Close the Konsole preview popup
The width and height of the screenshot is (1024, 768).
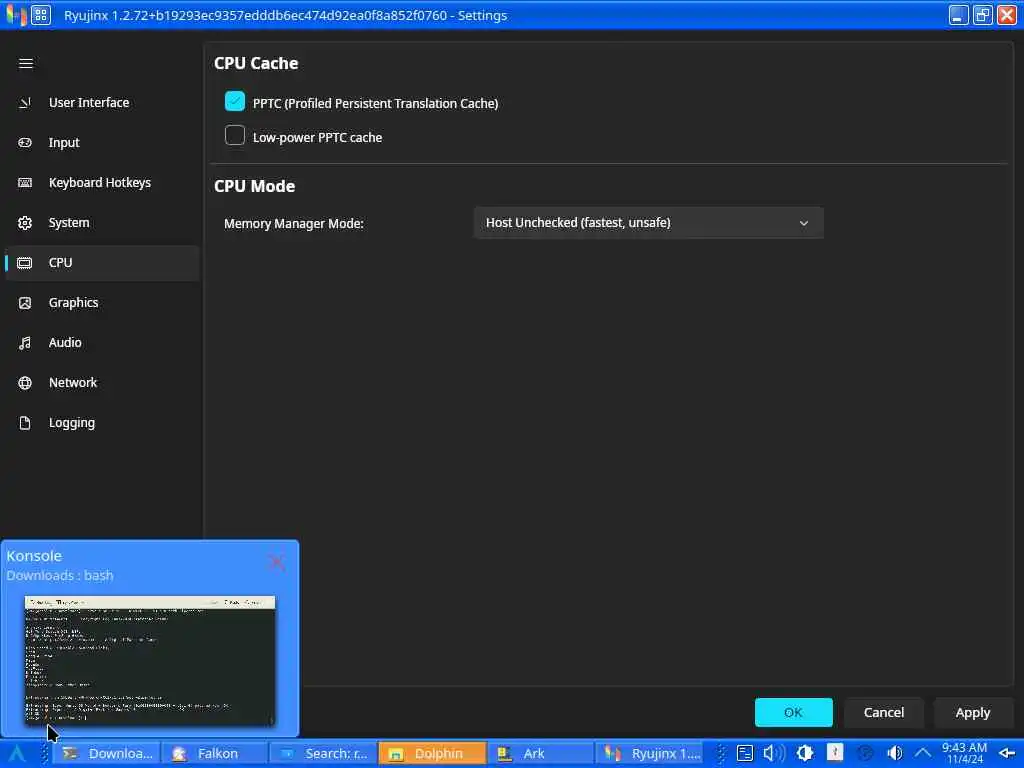click(277, 562)
